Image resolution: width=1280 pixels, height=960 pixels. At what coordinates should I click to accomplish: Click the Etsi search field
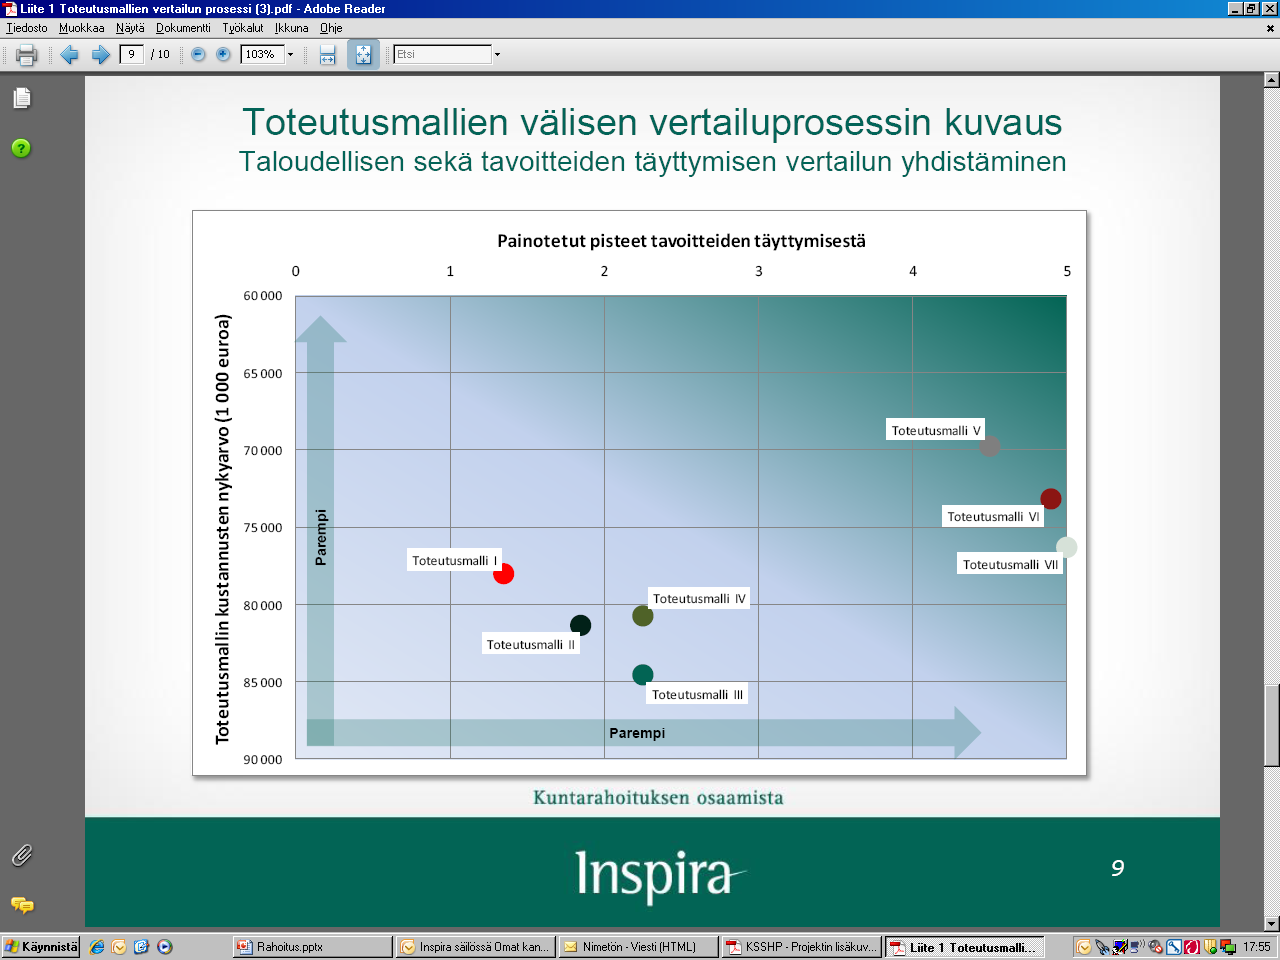click(443, 54)
